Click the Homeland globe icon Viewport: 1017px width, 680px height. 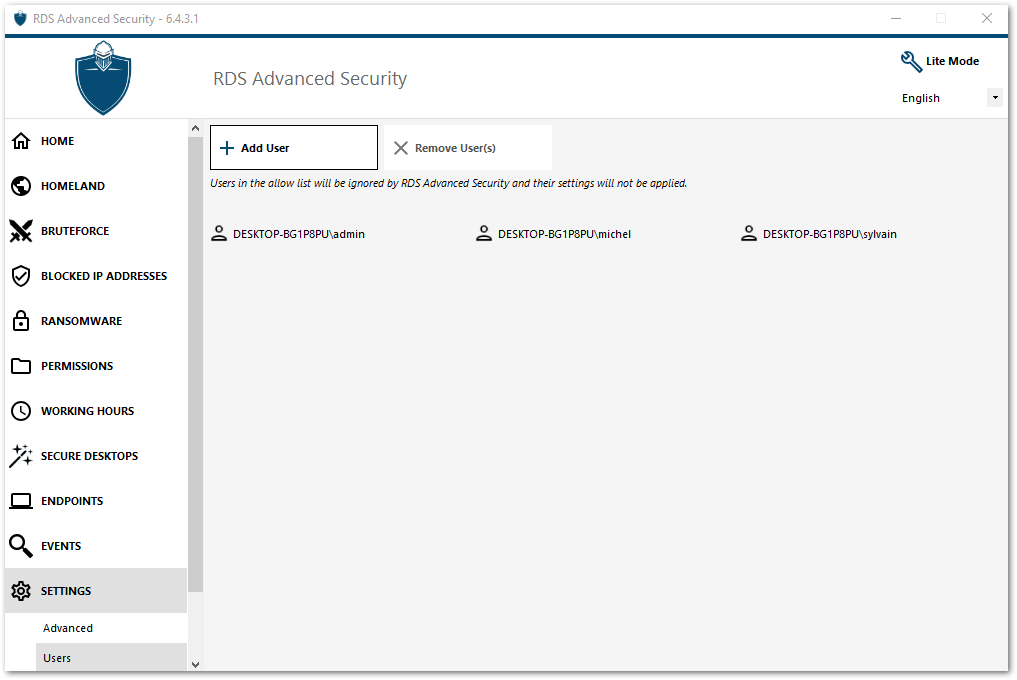(x=21, y=186)
